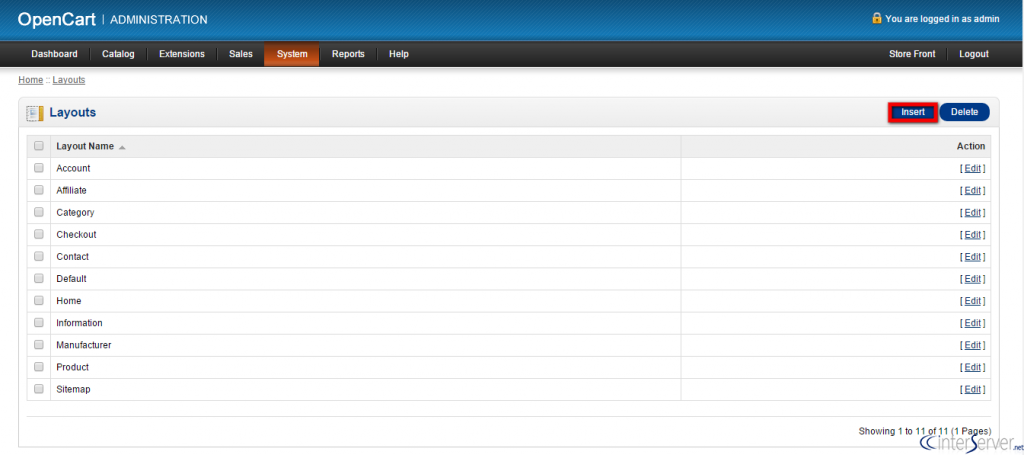Image resolution: width=1024 pixels, height=455 pixels.
Task: Check the Account layout checkbox
Action: point(39,168)
